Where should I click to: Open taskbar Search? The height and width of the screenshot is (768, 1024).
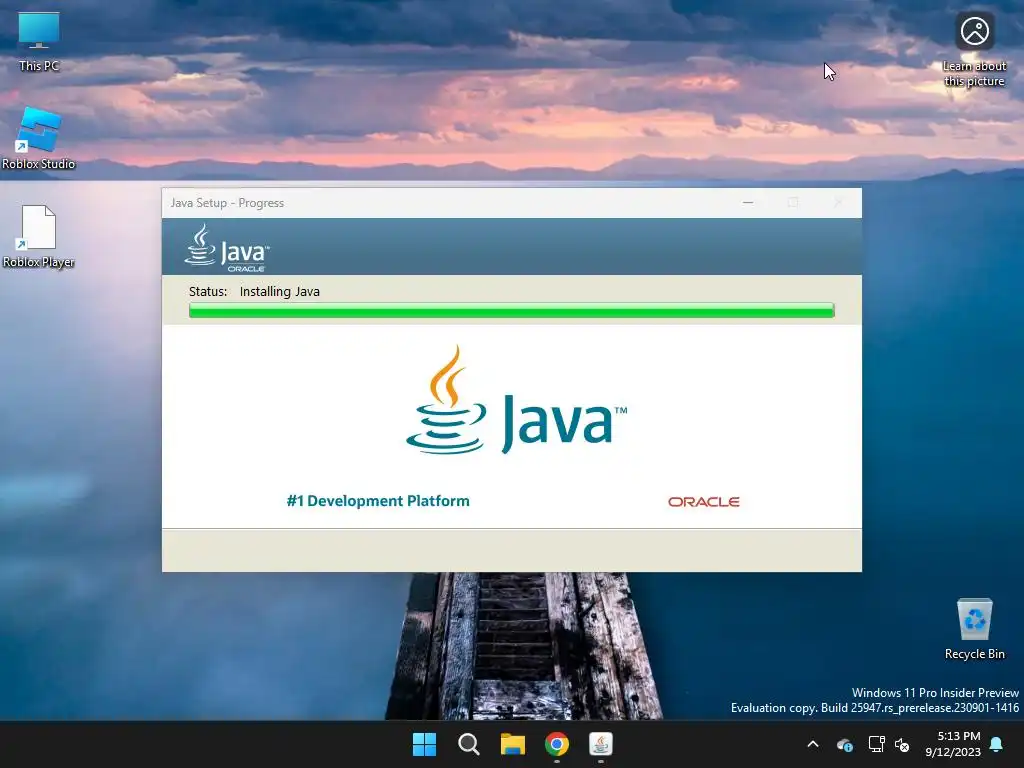(x=468, y=744)
